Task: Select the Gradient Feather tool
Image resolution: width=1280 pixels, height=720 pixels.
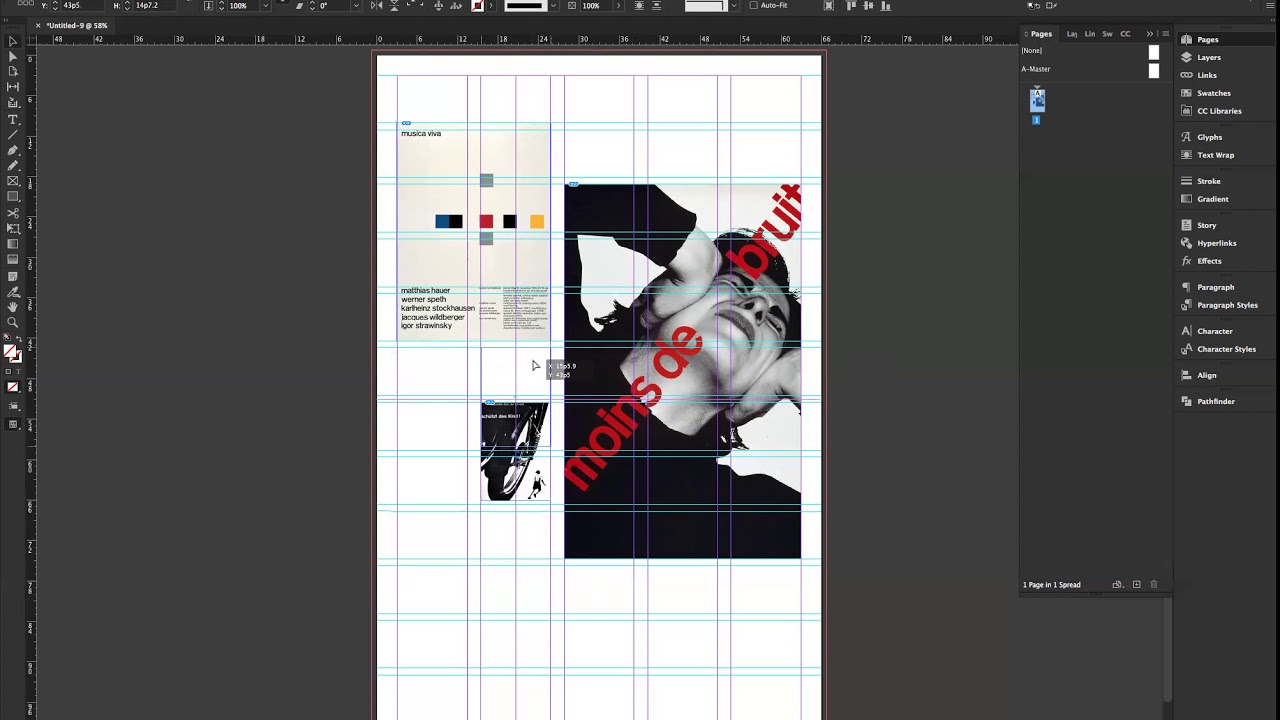Action: (13, 260)
